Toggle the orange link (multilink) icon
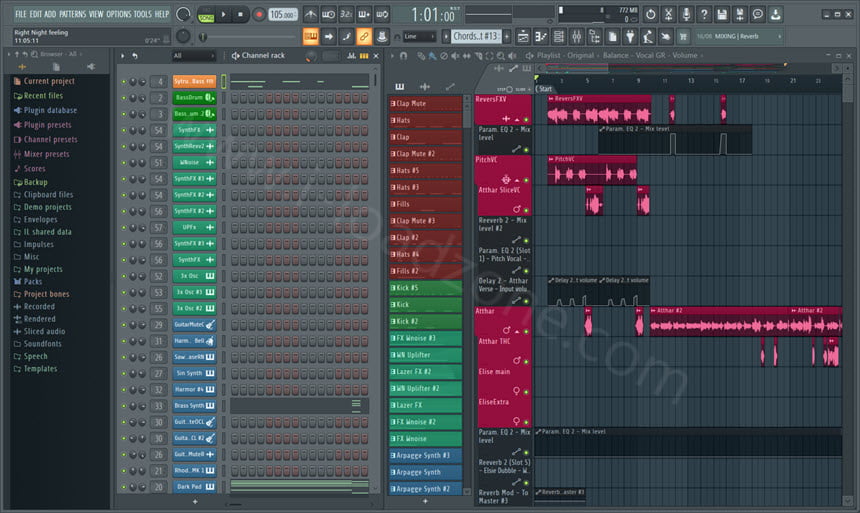 (x=364, y=37)
